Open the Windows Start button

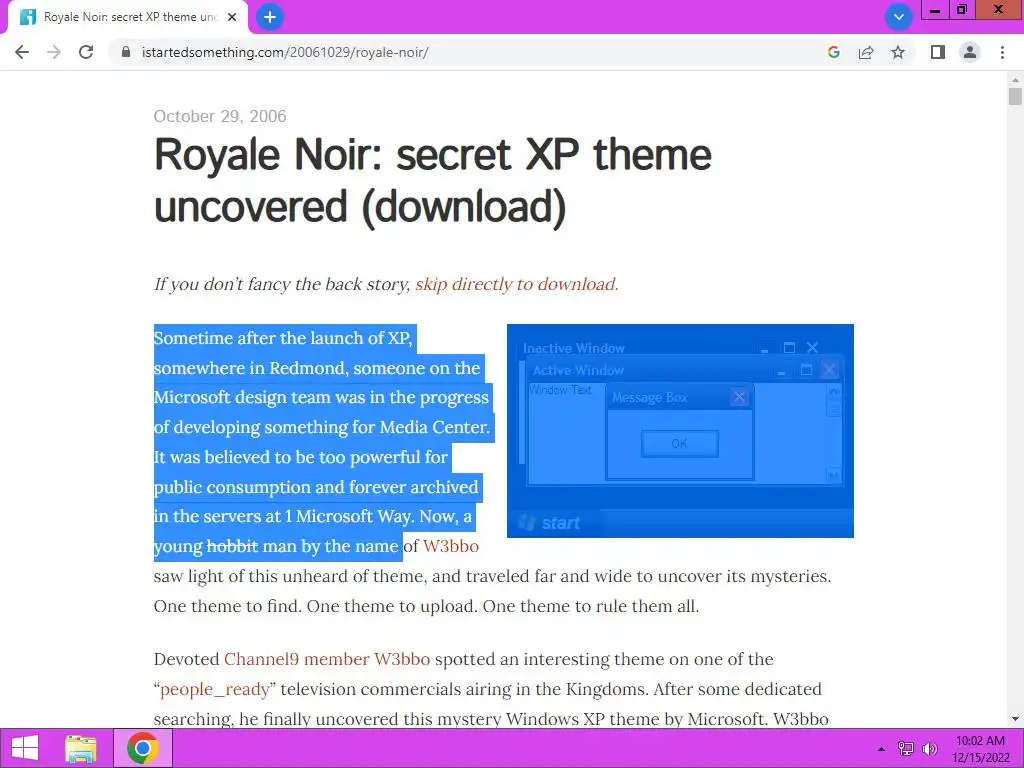(x=25, y=748)
